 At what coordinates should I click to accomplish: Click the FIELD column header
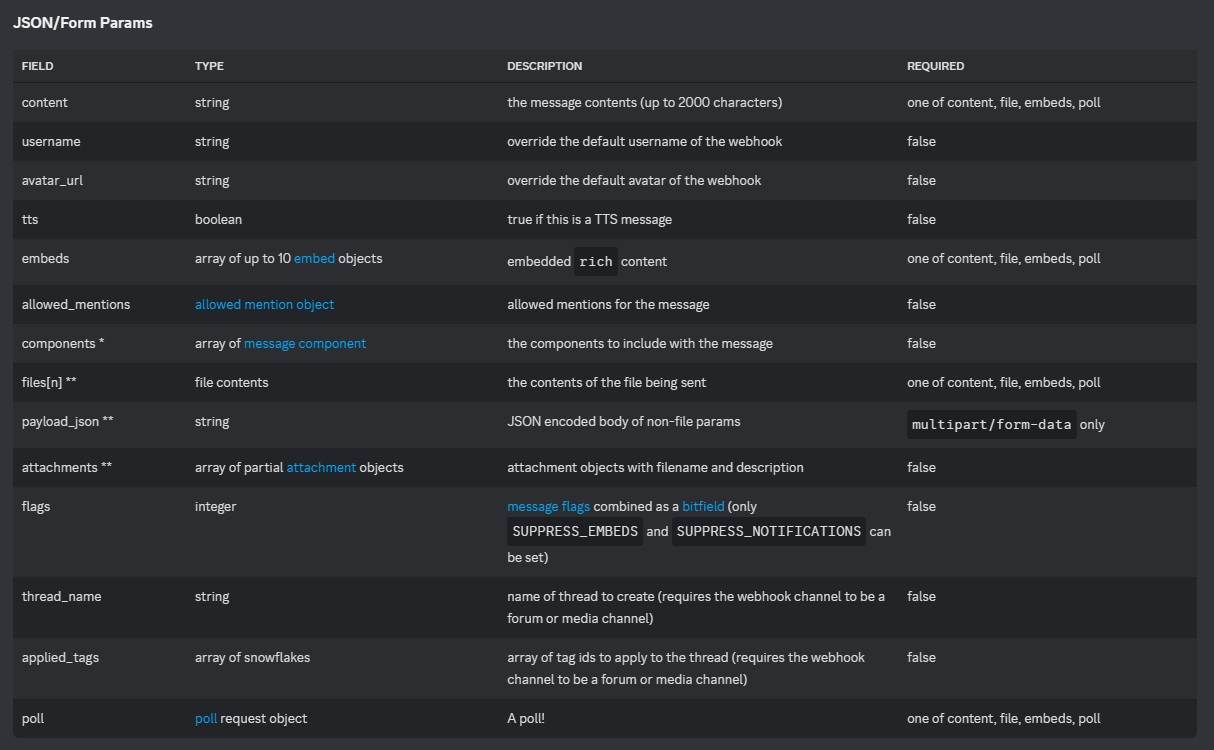tap(37, 66)
